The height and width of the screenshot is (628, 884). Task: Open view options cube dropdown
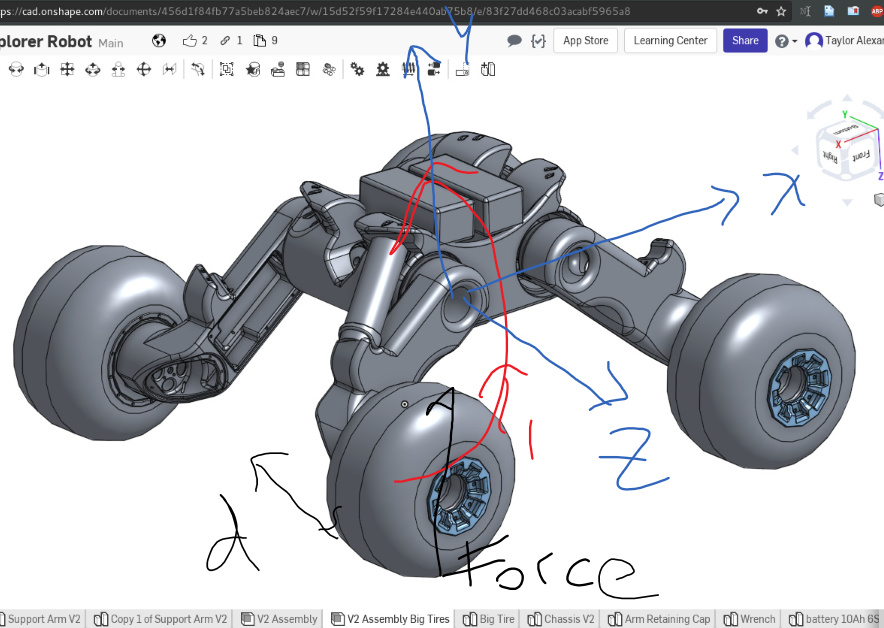click(x=879, y=200)
